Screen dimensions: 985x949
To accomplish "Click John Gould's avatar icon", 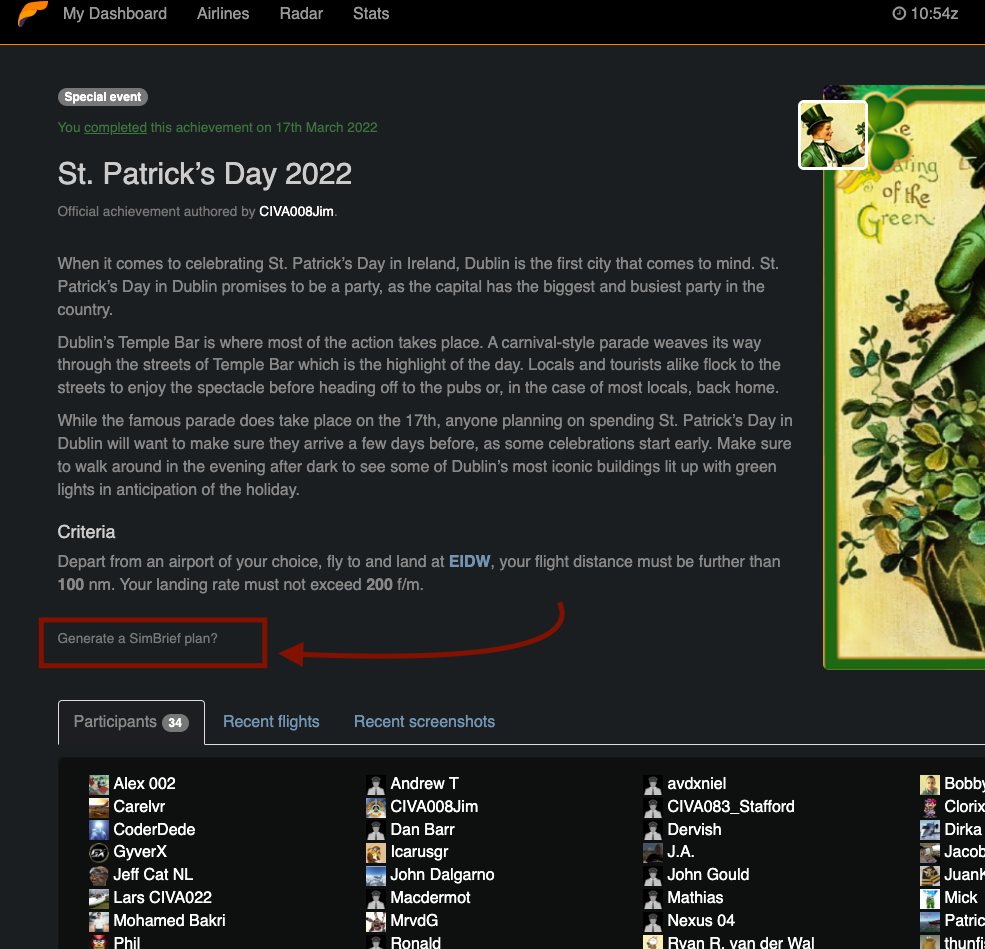I will (653, 876).
